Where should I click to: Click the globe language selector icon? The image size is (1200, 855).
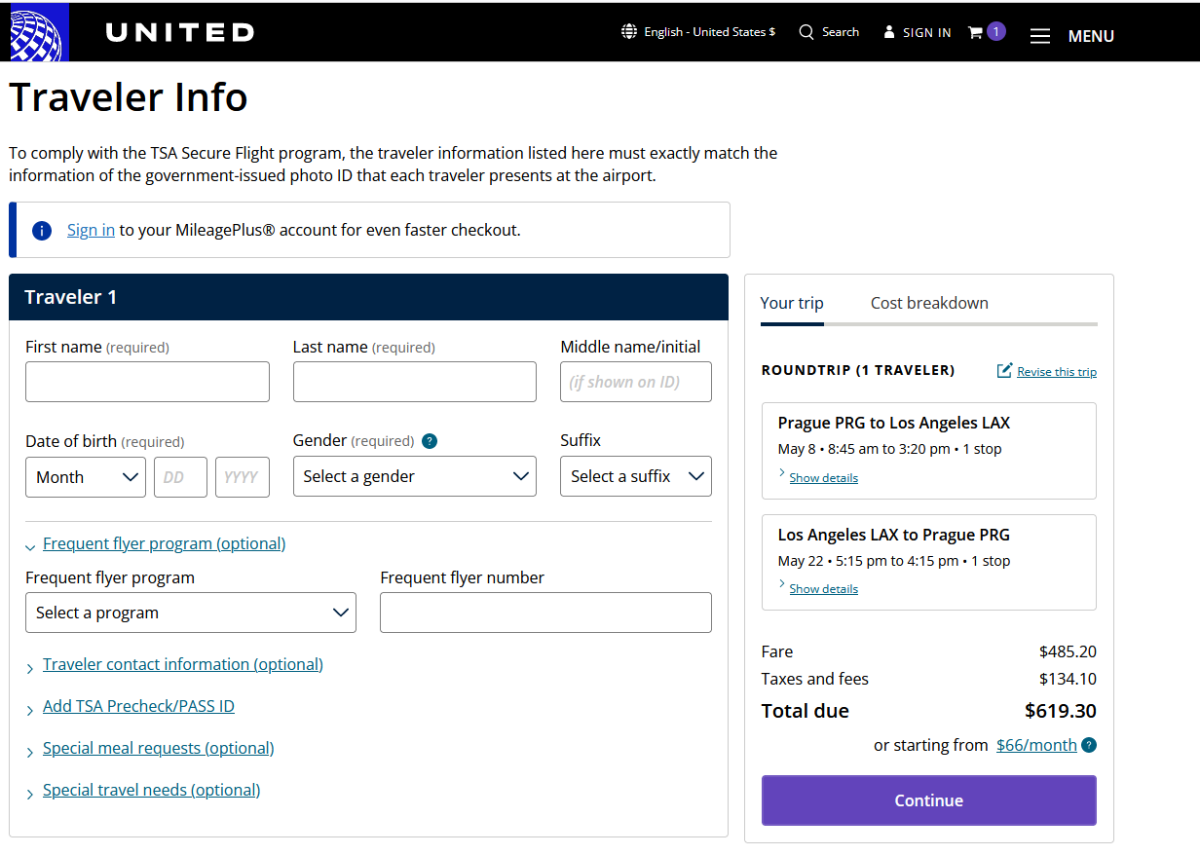tap(629, 32)
